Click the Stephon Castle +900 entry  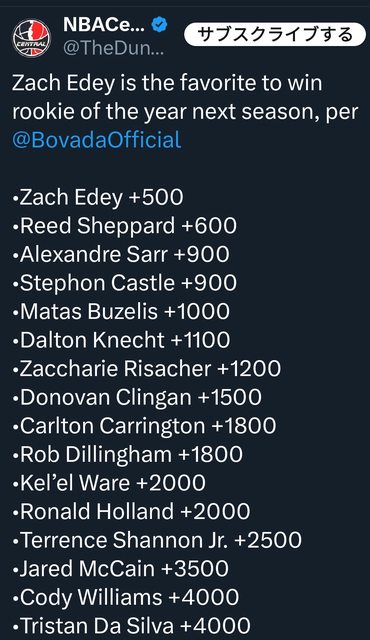125,283
